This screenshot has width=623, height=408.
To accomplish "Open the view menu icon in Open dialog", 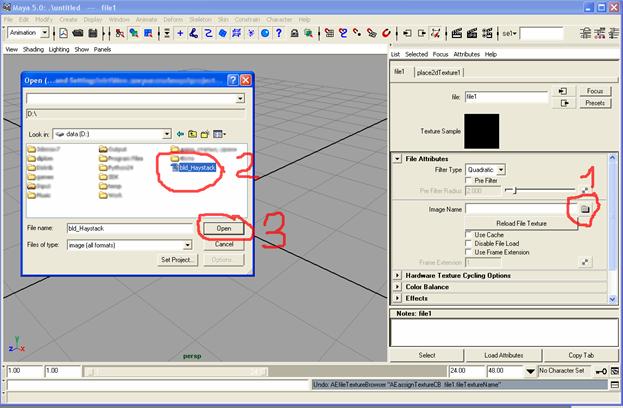I will 219,133.
